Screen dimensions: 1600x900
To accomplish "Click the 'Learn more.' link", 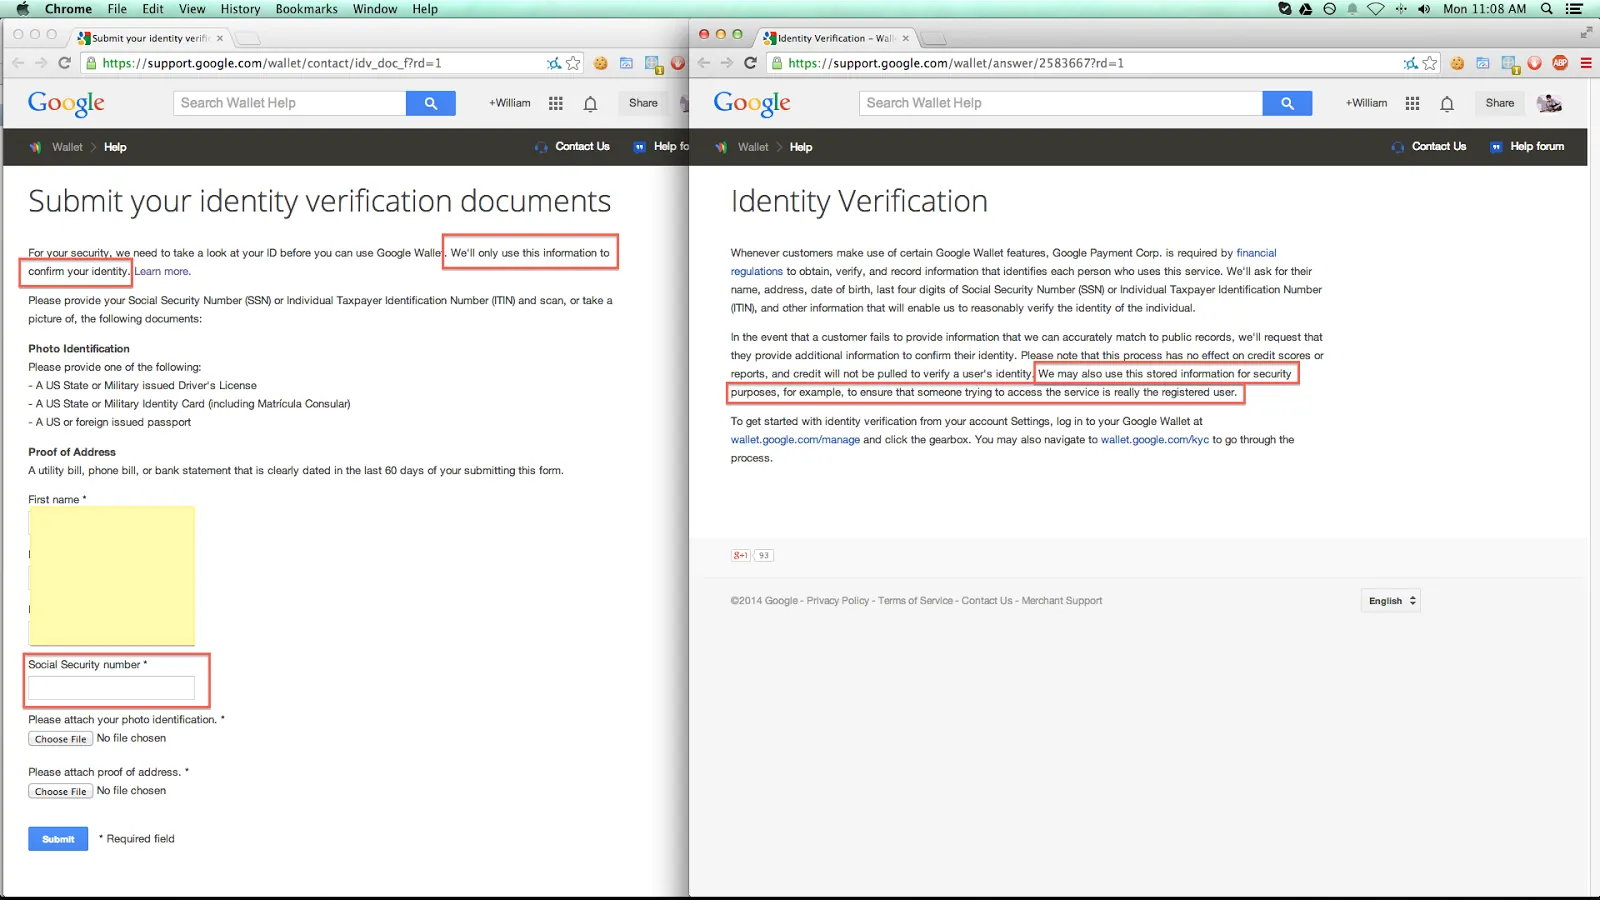I will tap(162, 271).
